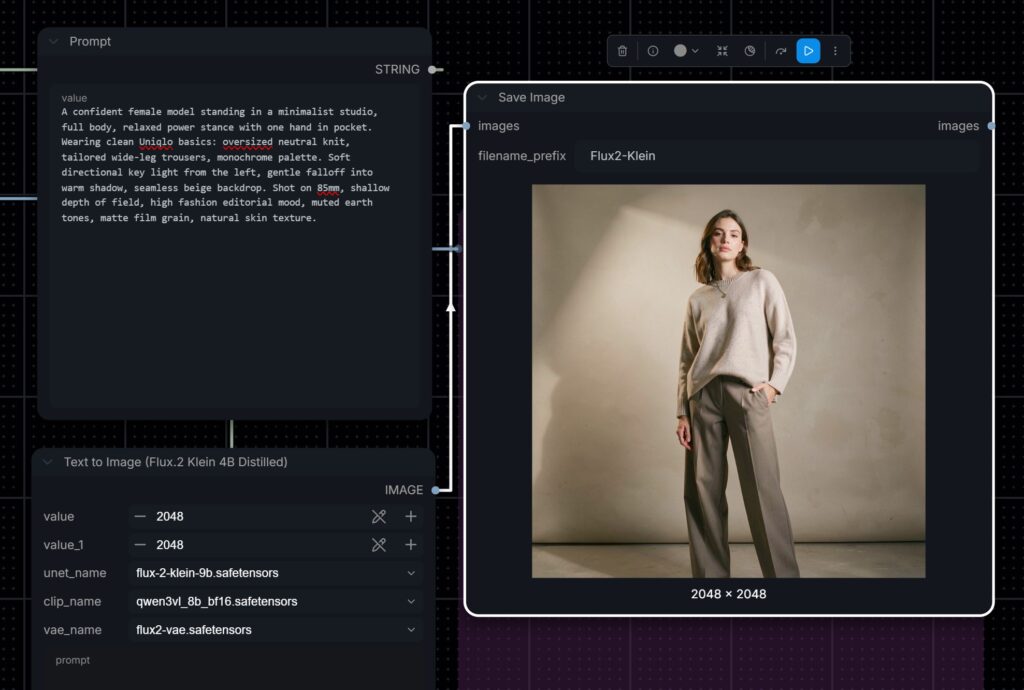Open the clip_name dropdown
The height and width of the screenshot is (690, 1024).
276,601
